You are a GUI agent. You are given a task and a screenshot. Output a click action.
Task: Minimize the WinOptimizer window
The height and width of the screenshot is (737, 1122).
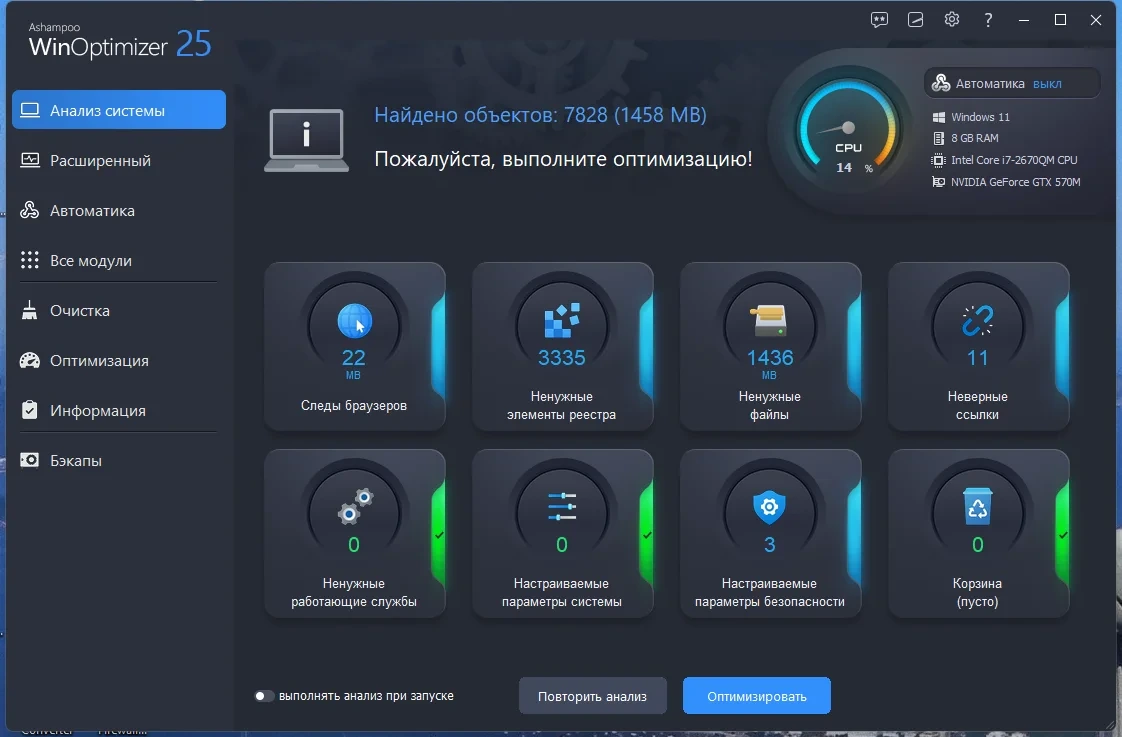[x=1024, y=20]
